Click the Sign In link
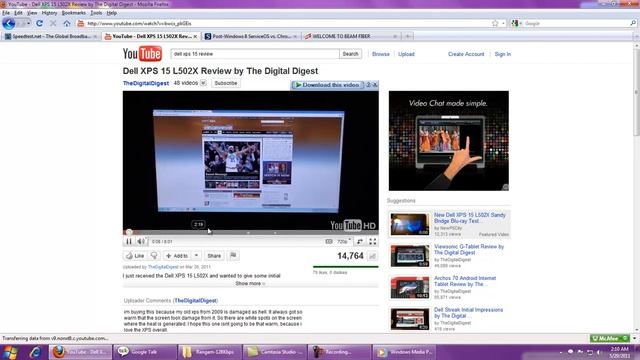 [502, 54]
